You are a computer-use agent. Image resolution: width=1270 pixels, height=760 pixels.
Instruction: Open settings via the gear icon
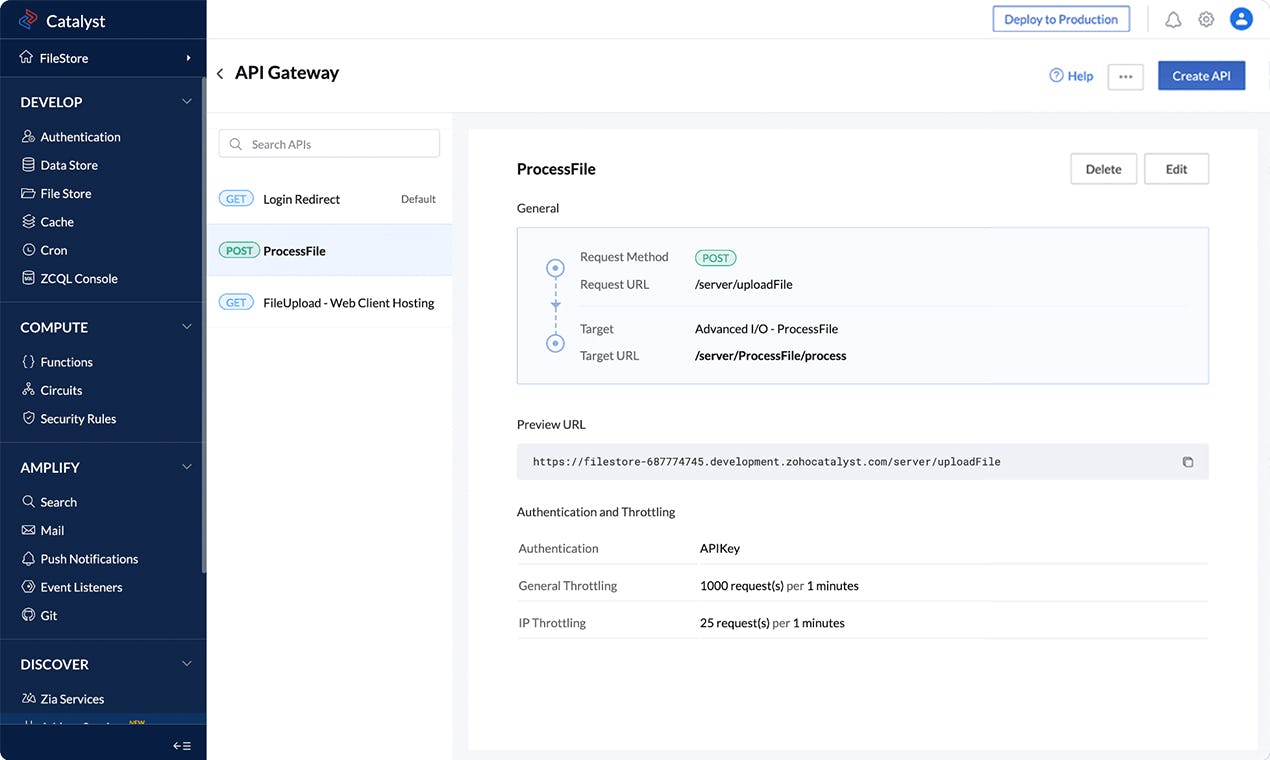(1206, 19)
